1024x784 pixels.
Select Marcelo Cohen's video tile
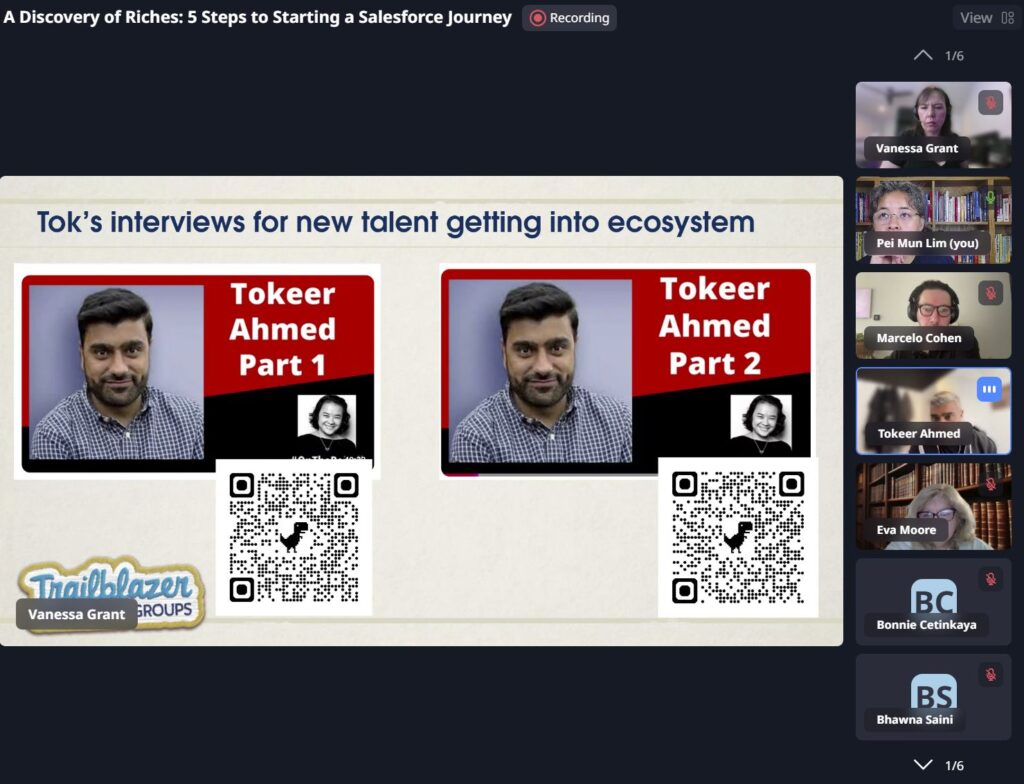(x=933, y=316)
